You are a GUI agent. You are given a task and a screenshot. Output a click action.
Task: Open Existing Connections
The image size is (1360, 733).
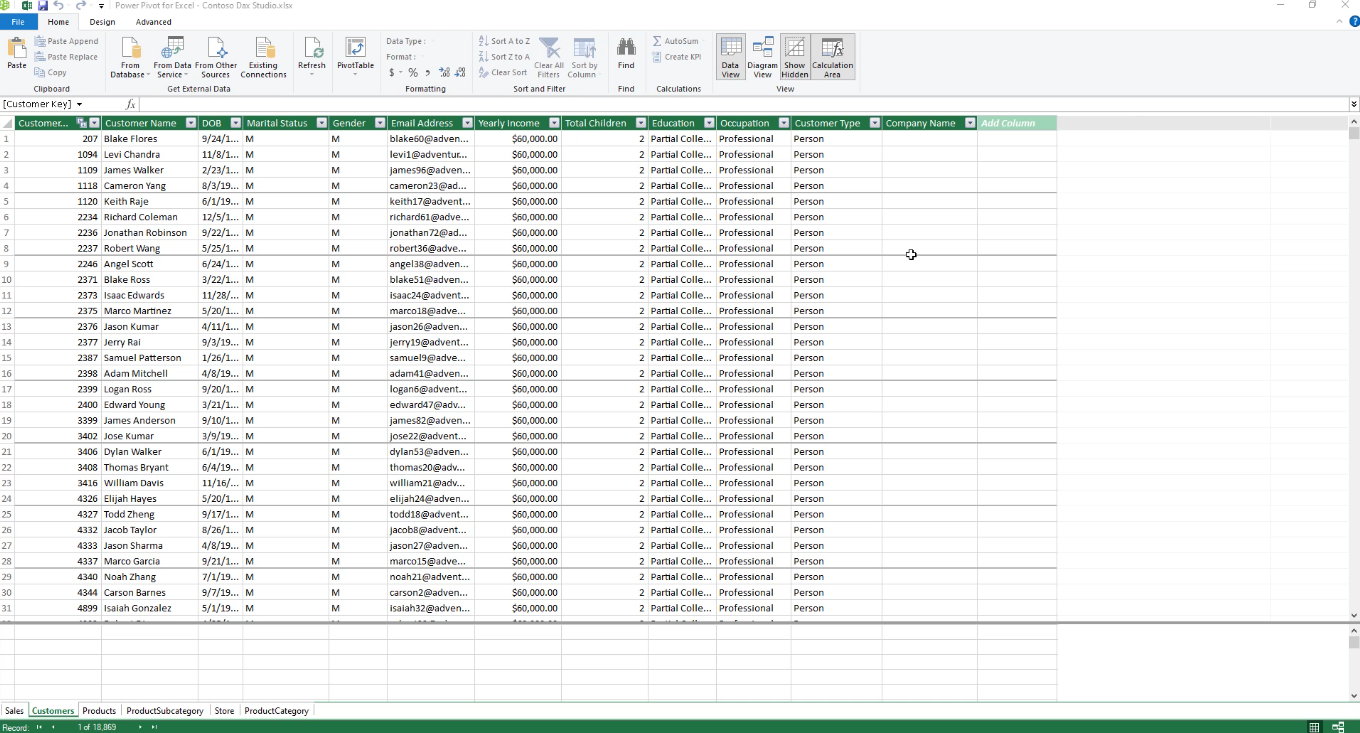pos(264,58)
